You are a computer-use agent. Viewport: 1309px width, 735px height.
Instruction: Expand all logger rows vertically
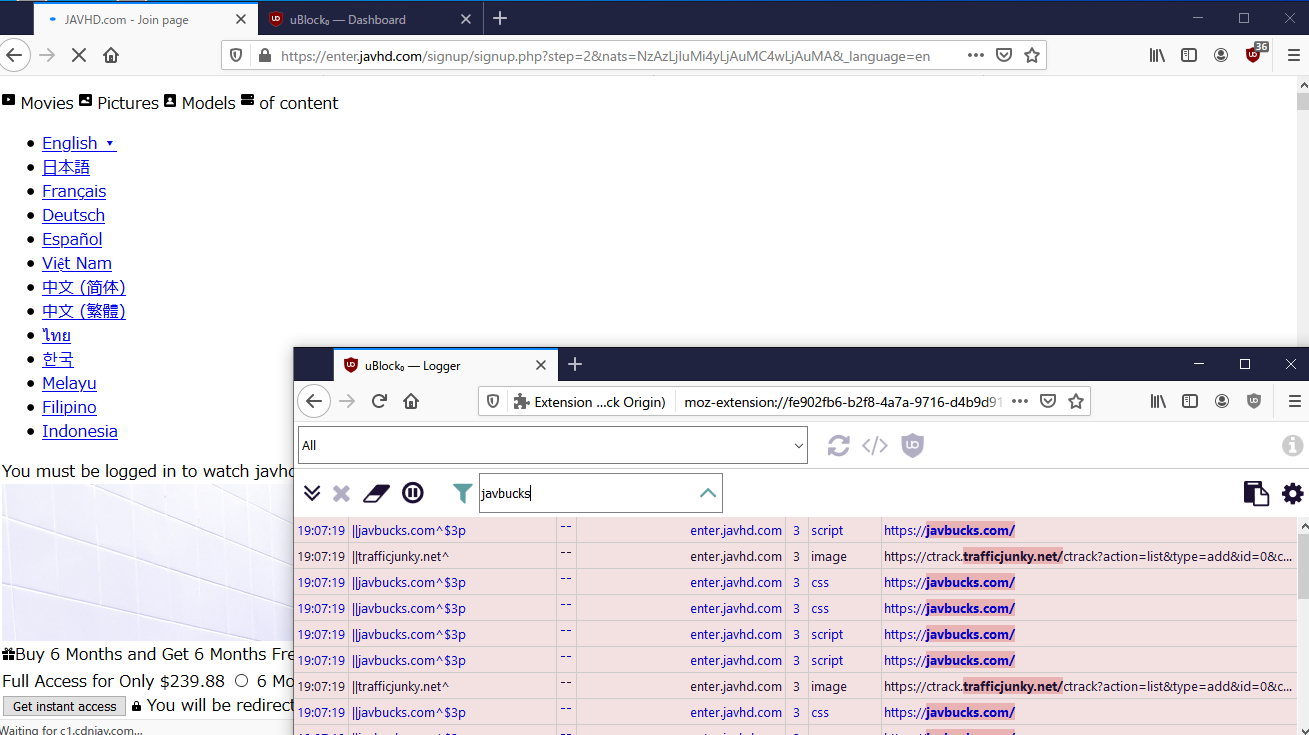tap(312, 493)
